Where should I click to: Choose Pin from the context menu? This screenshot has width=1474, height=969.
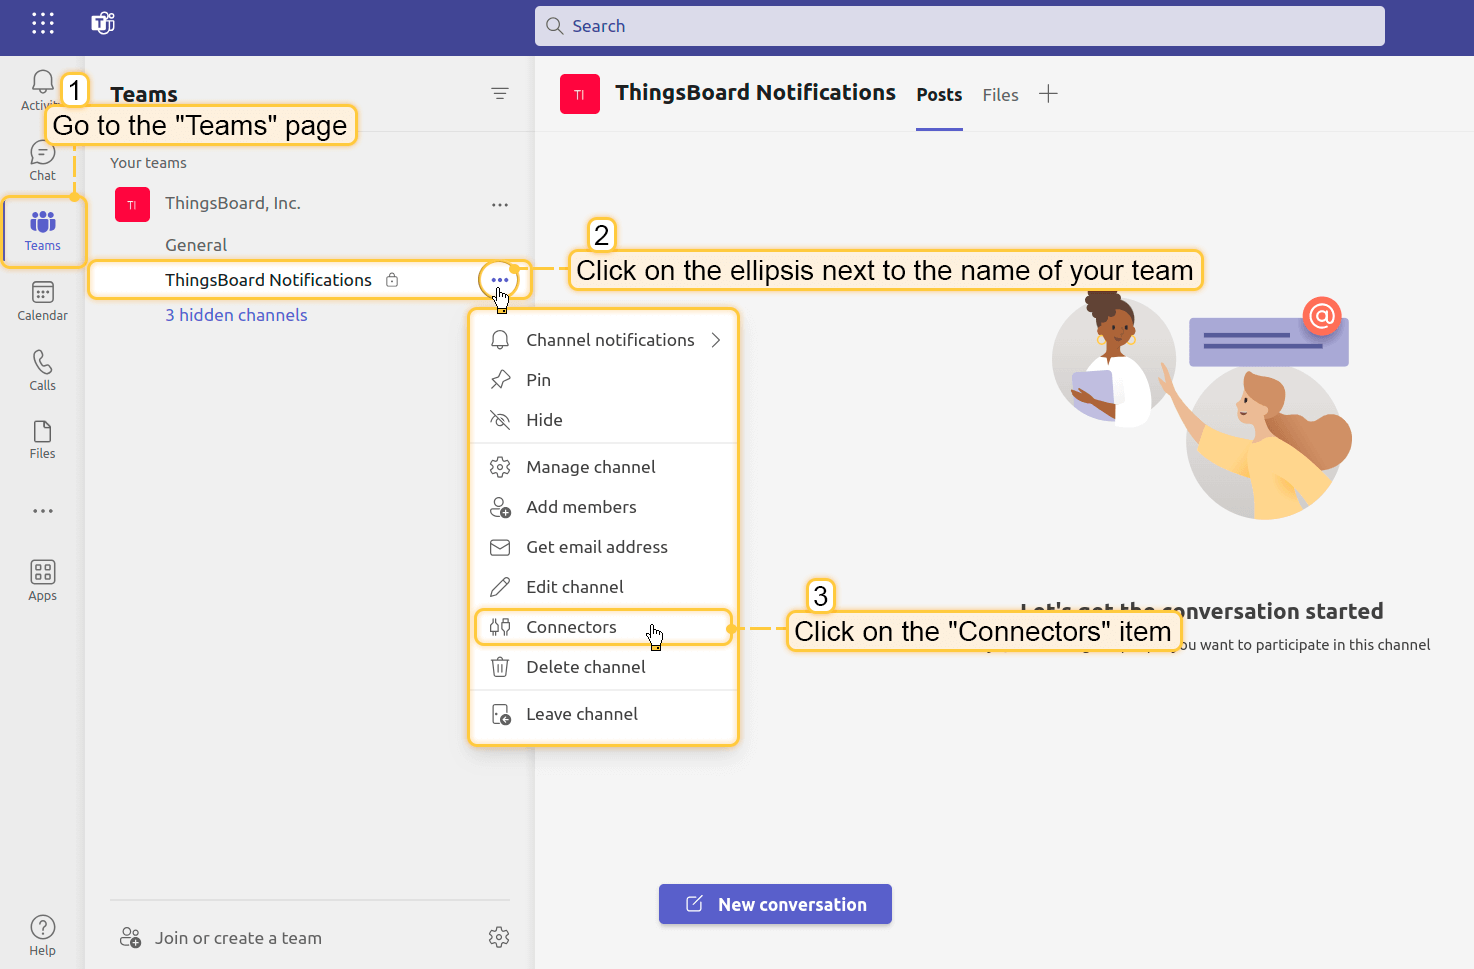click(x=605, y=380)
